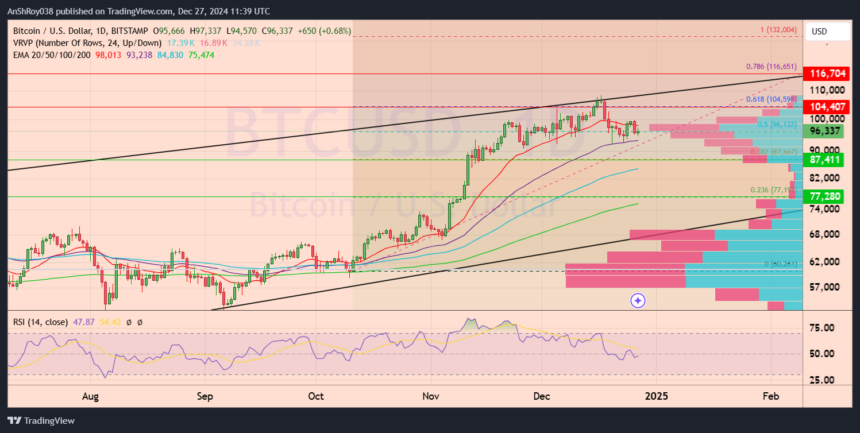The image size is (860, 433).
Task: Click the Feb label on time axis
Action: tap(771, 396)
